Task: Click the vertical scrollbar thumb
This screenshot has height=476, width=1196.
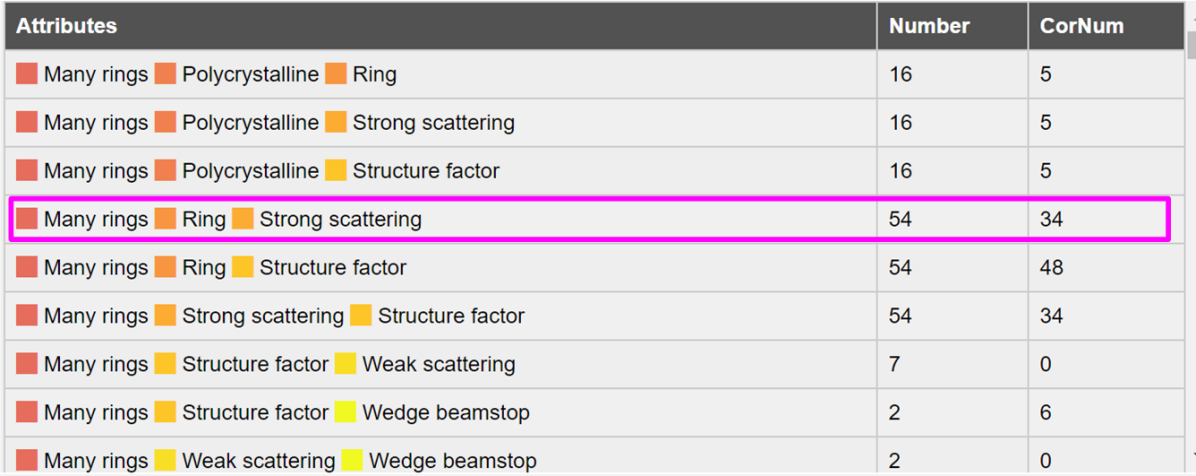Action: 1191,44
